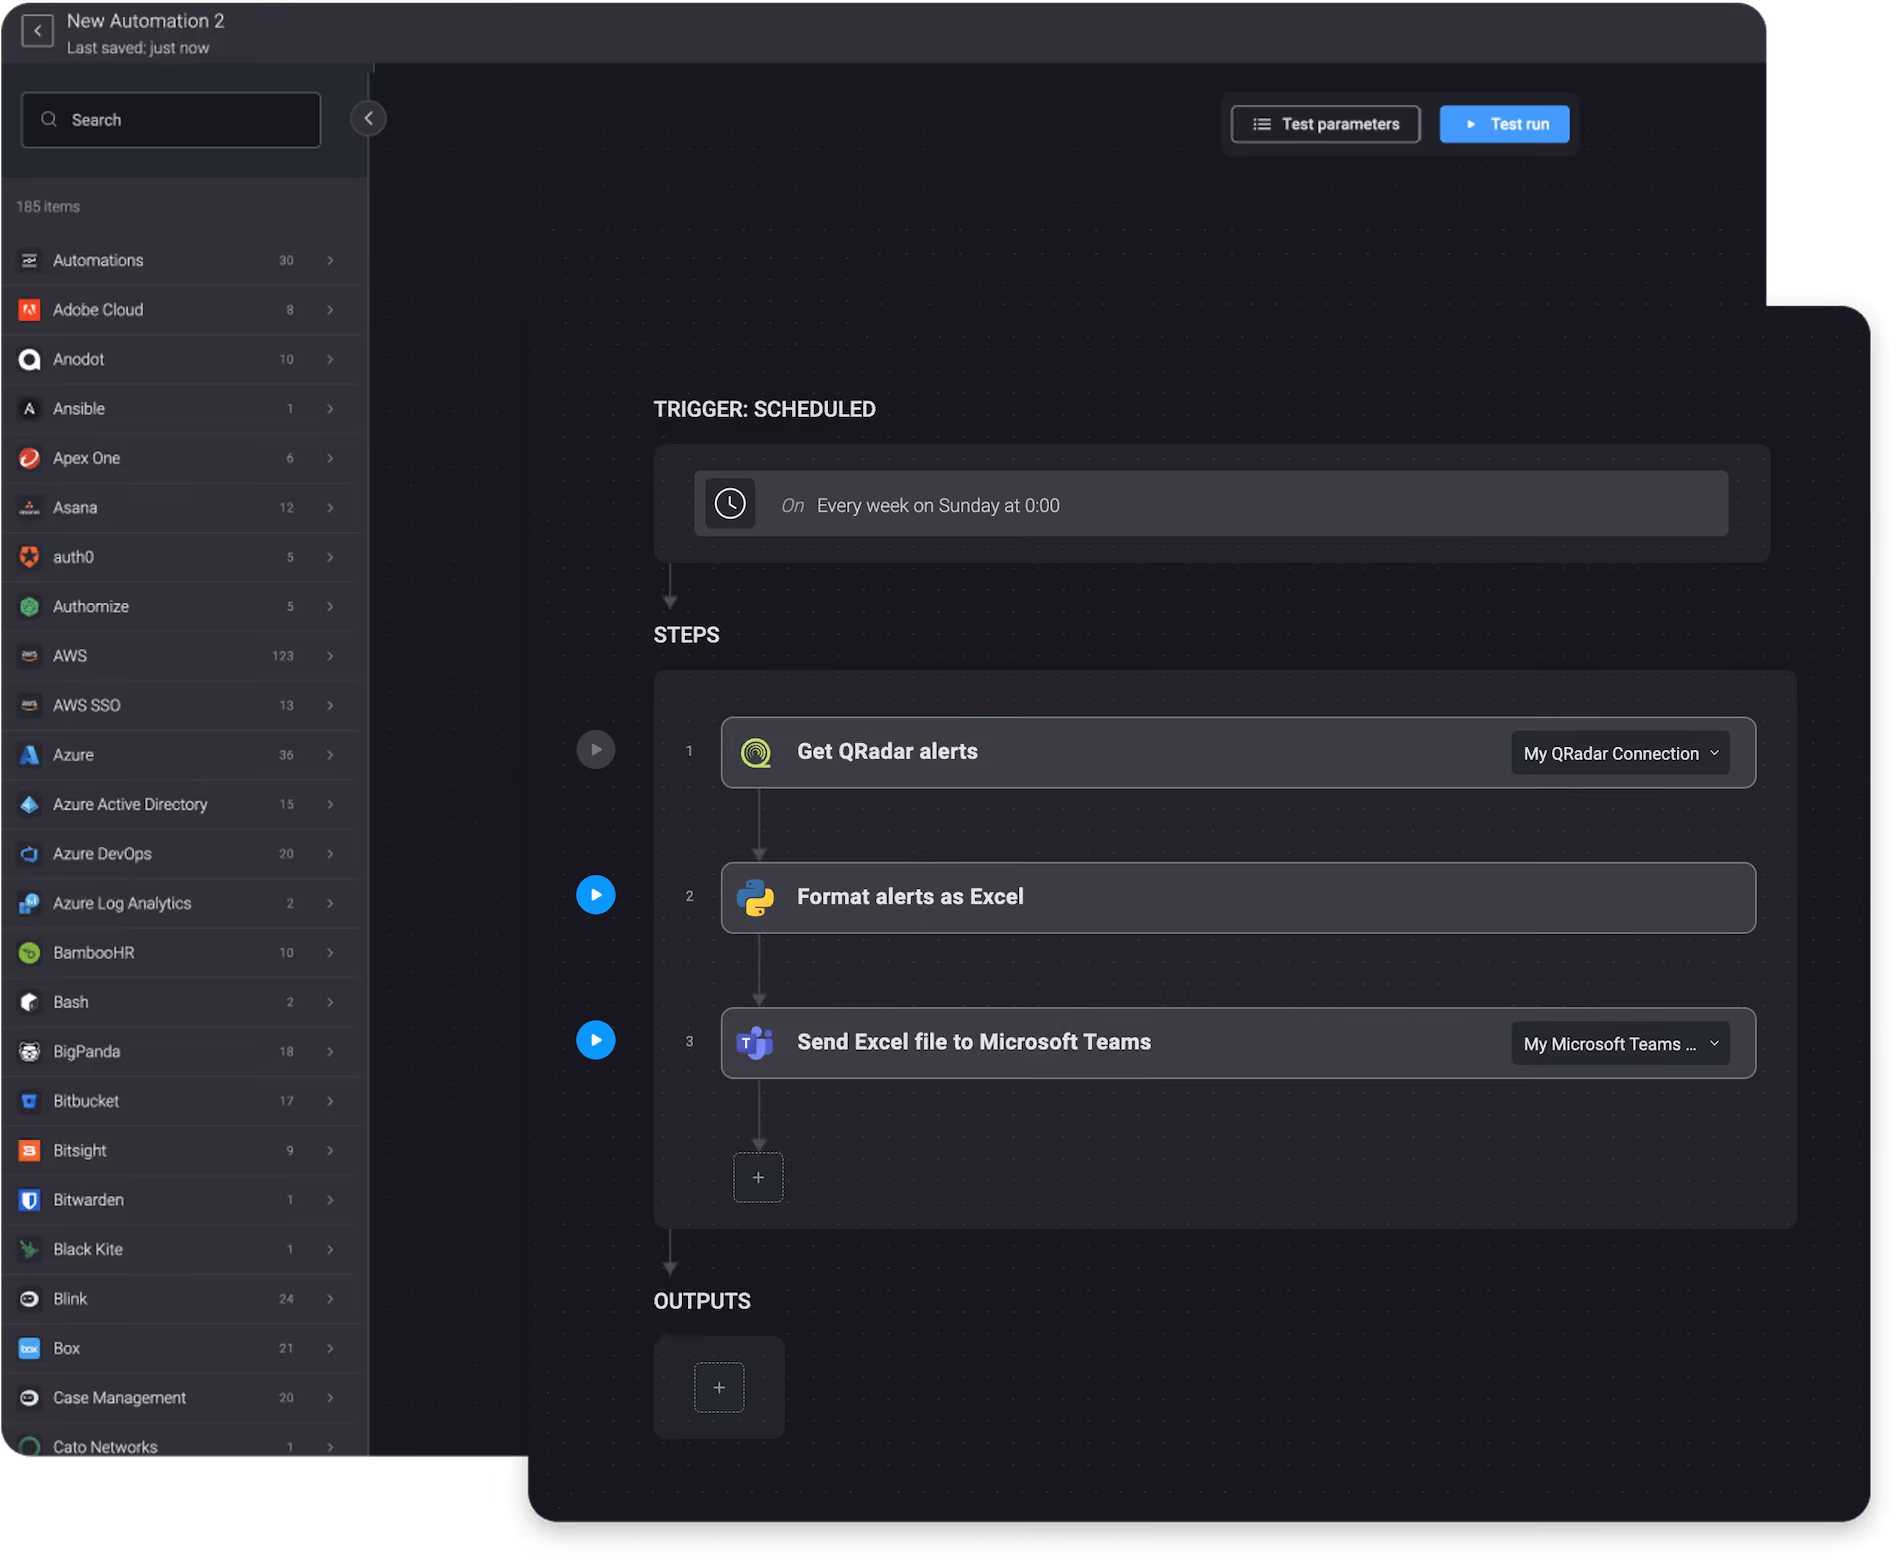Click the Automations category icon
1900x1560 pixels.
point(30,261)
